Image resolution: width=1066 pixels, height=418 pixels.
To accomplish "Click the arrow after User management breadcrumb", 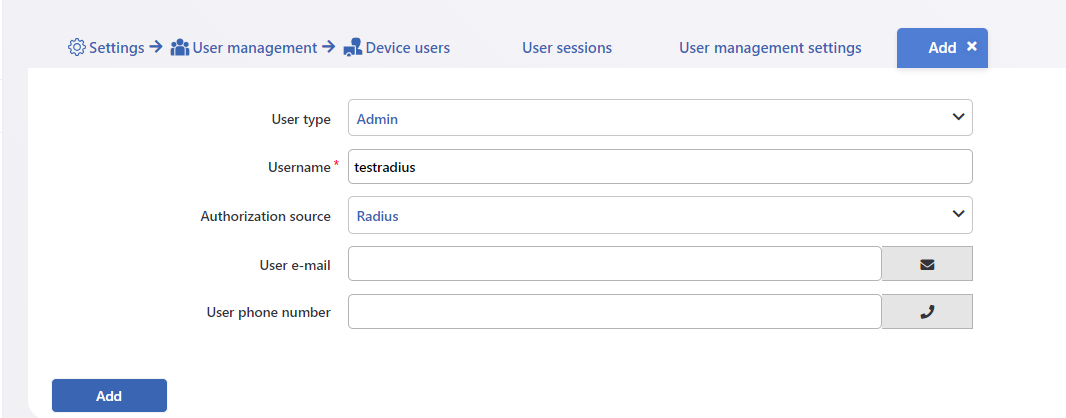I will click(x=328, y=48).
